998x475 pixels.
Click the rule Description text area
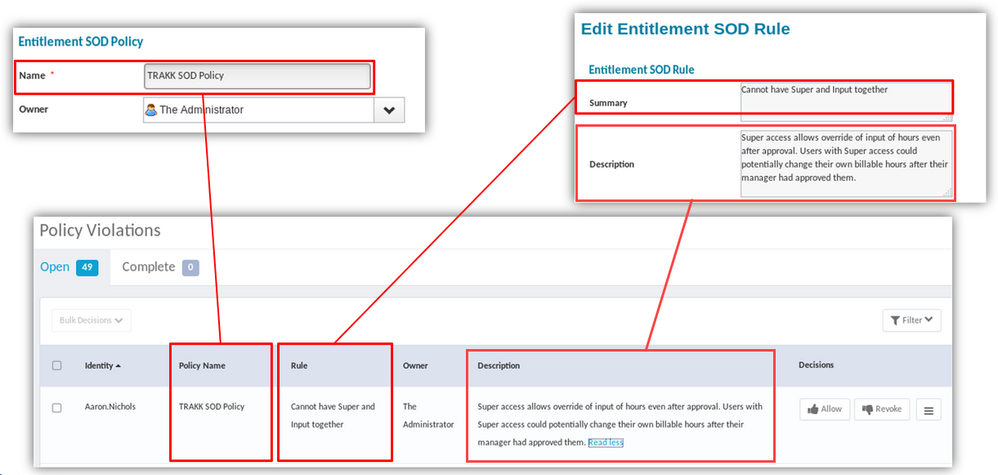tap(846, 162)
